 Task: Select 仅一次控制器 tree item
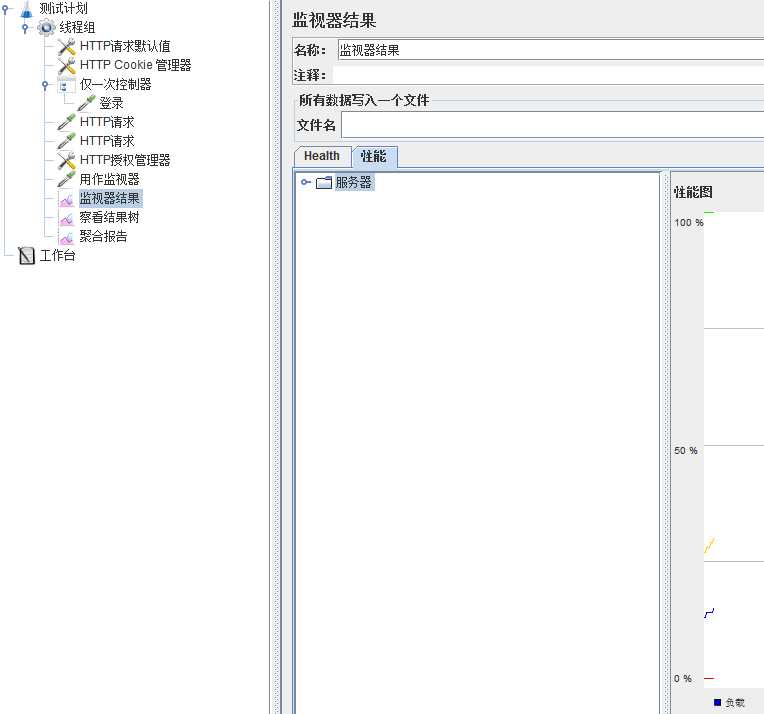[115, 84]
